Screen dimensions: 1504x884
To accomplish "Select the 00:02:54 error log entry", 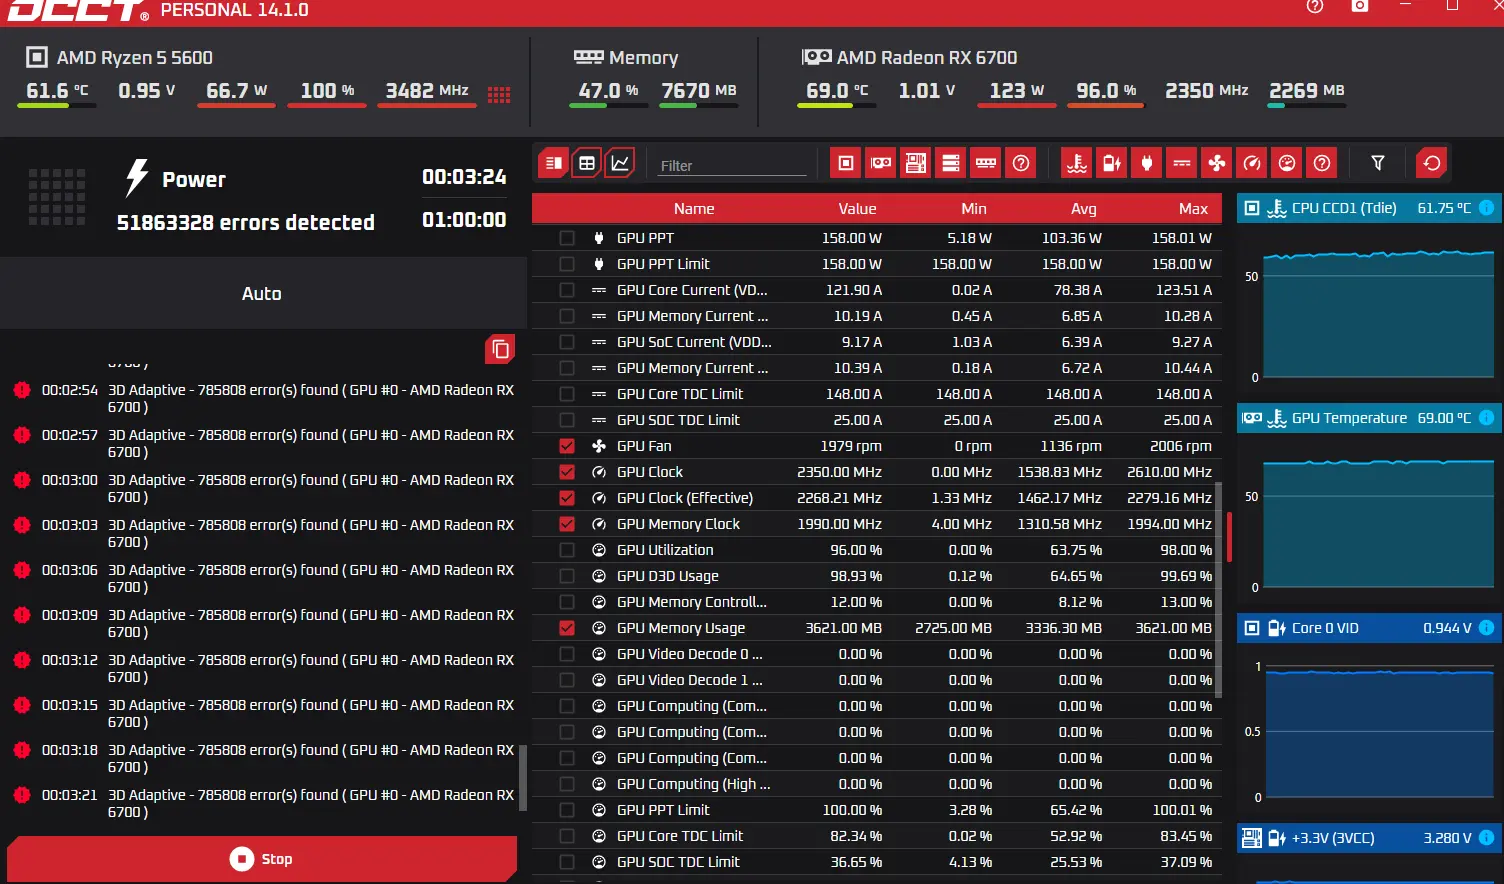I will [x=264, y=398].
